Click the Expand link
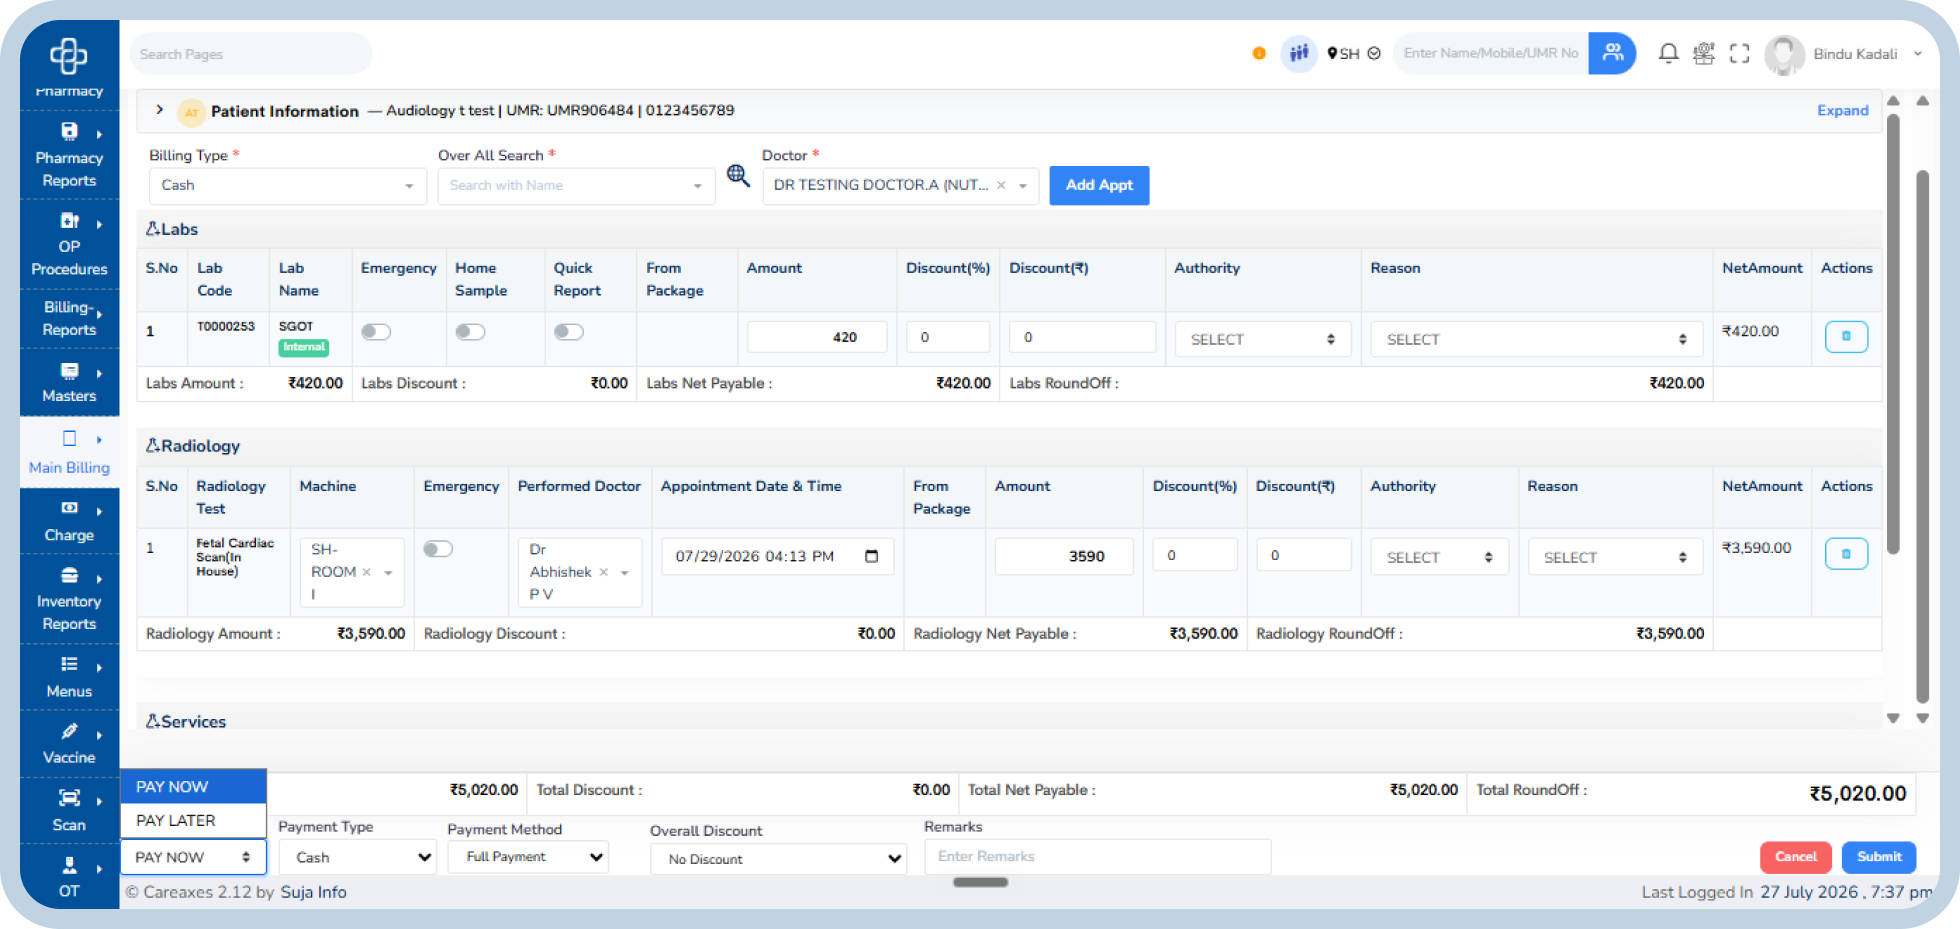The height and width of the screenshot is (929, 1960). (x=1842, y=110)
